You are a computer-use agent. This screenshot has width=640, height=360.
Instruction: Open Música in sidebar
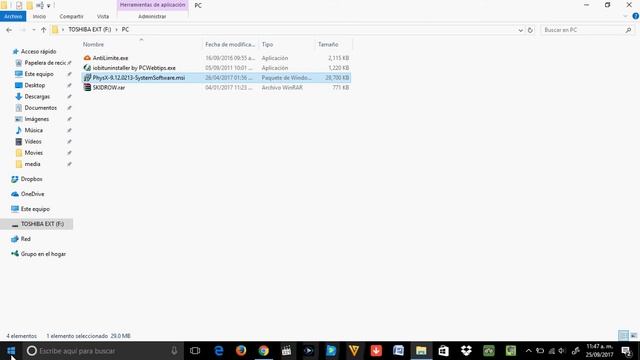click(33, 130)
